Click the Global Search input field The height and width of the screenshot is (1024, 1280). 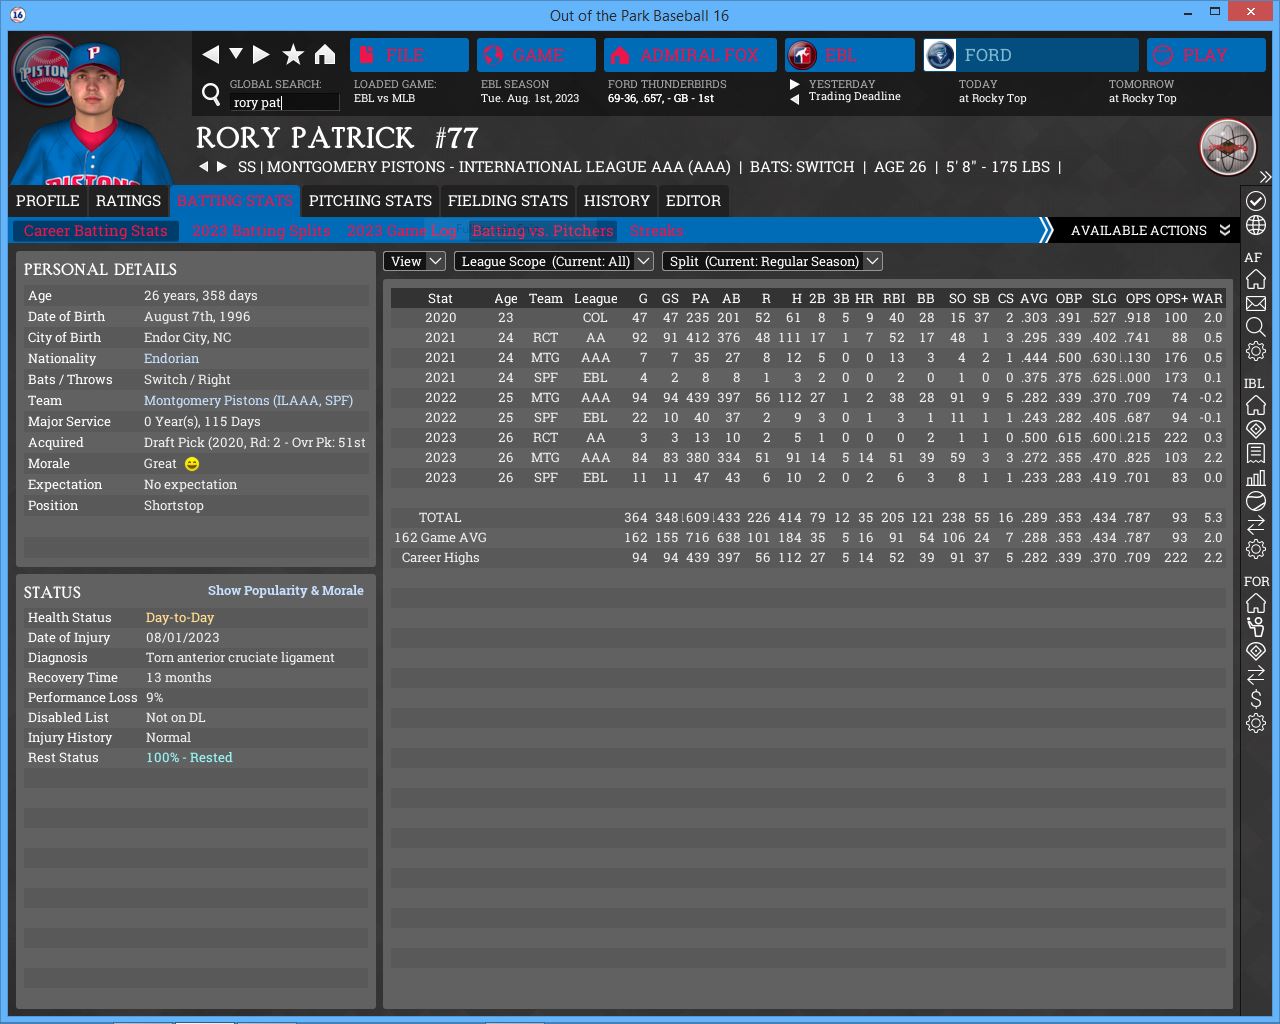[284, 102]
